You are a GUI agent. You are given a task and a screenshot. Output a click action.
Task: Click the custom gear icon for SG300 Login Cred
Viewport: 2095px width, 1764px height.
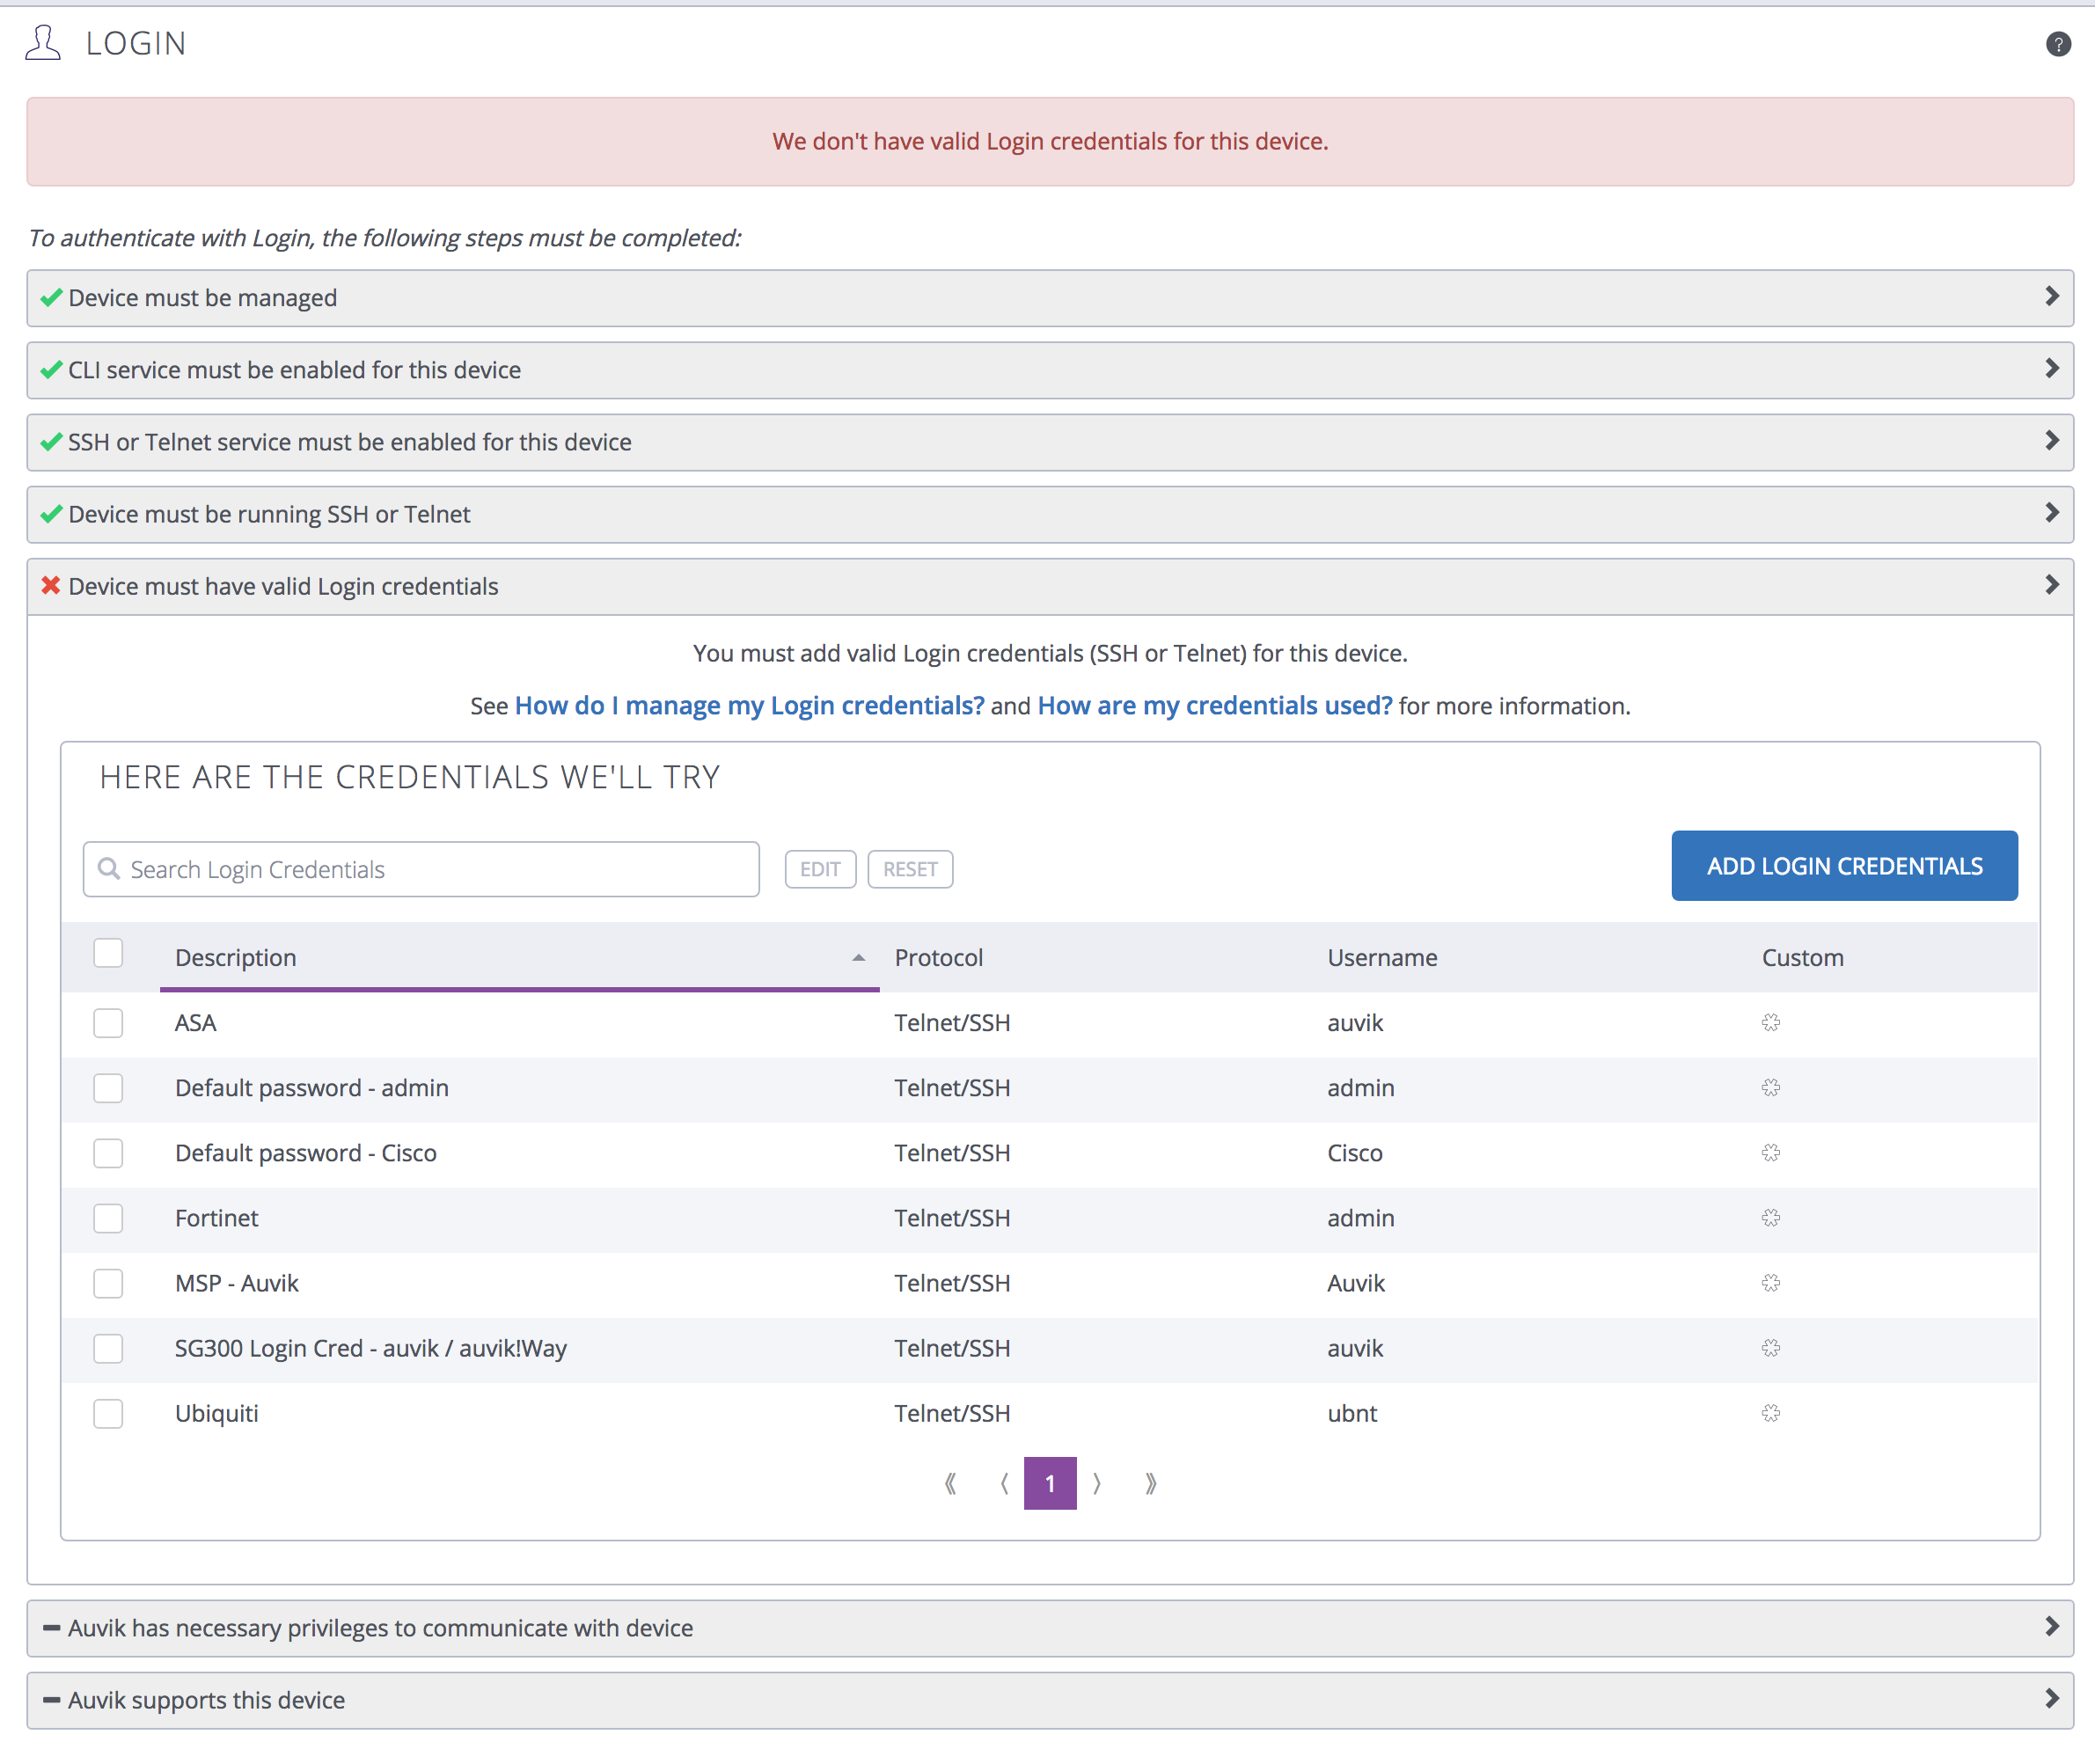coord(1771,1347)
